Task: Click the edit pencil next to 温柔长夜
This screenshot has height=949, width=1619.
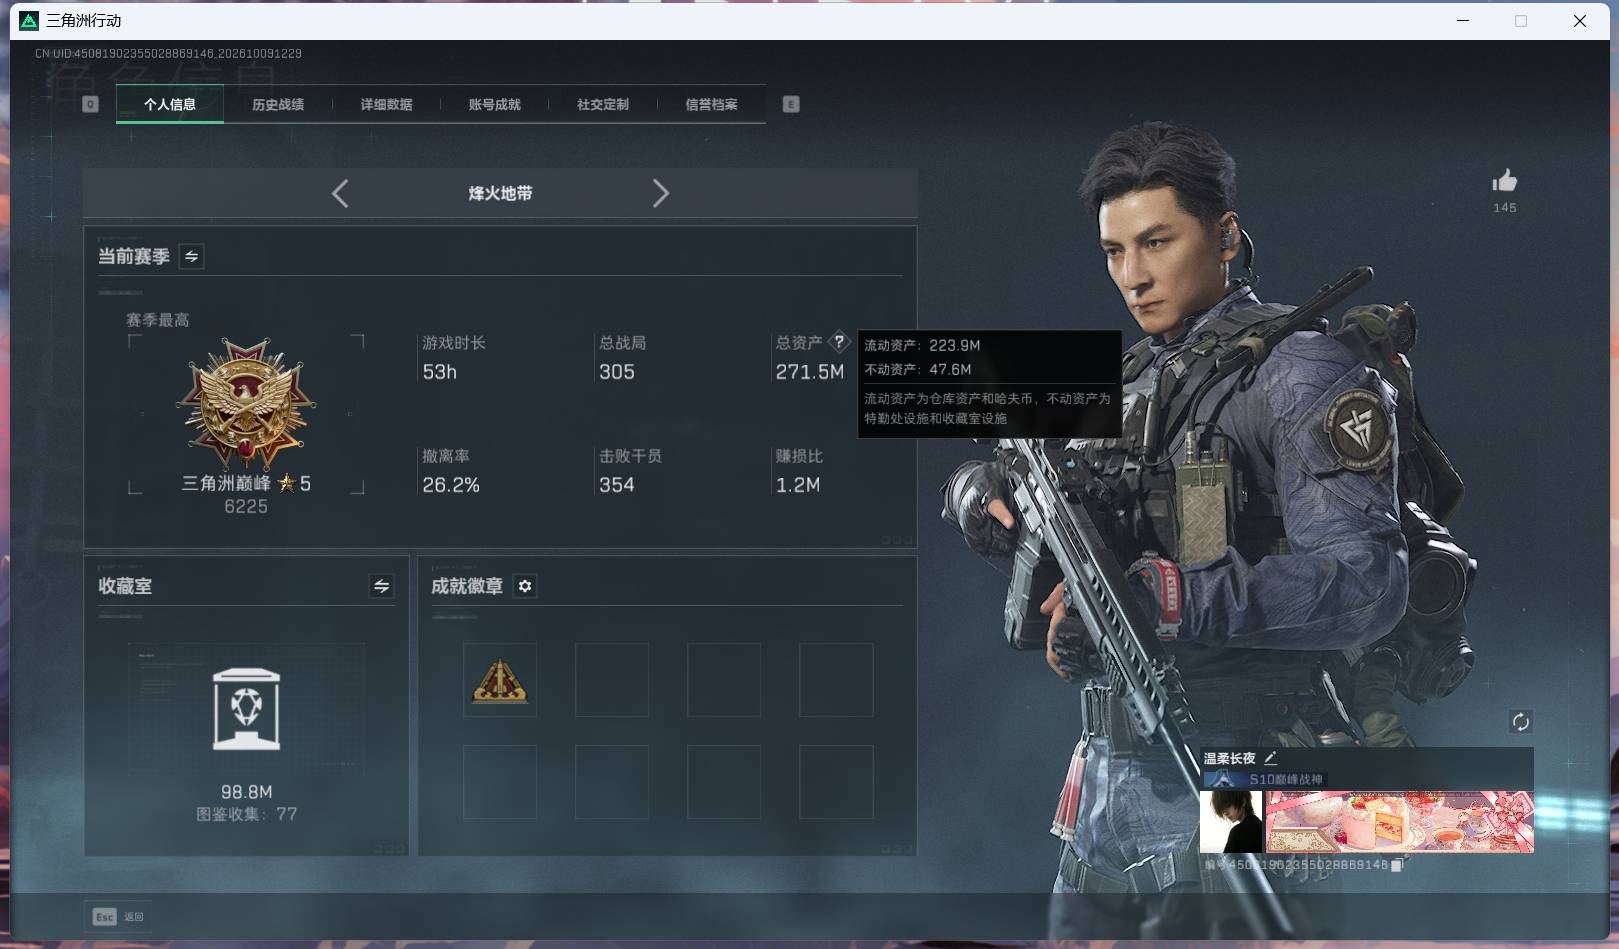Action: tap(1270, 758)
